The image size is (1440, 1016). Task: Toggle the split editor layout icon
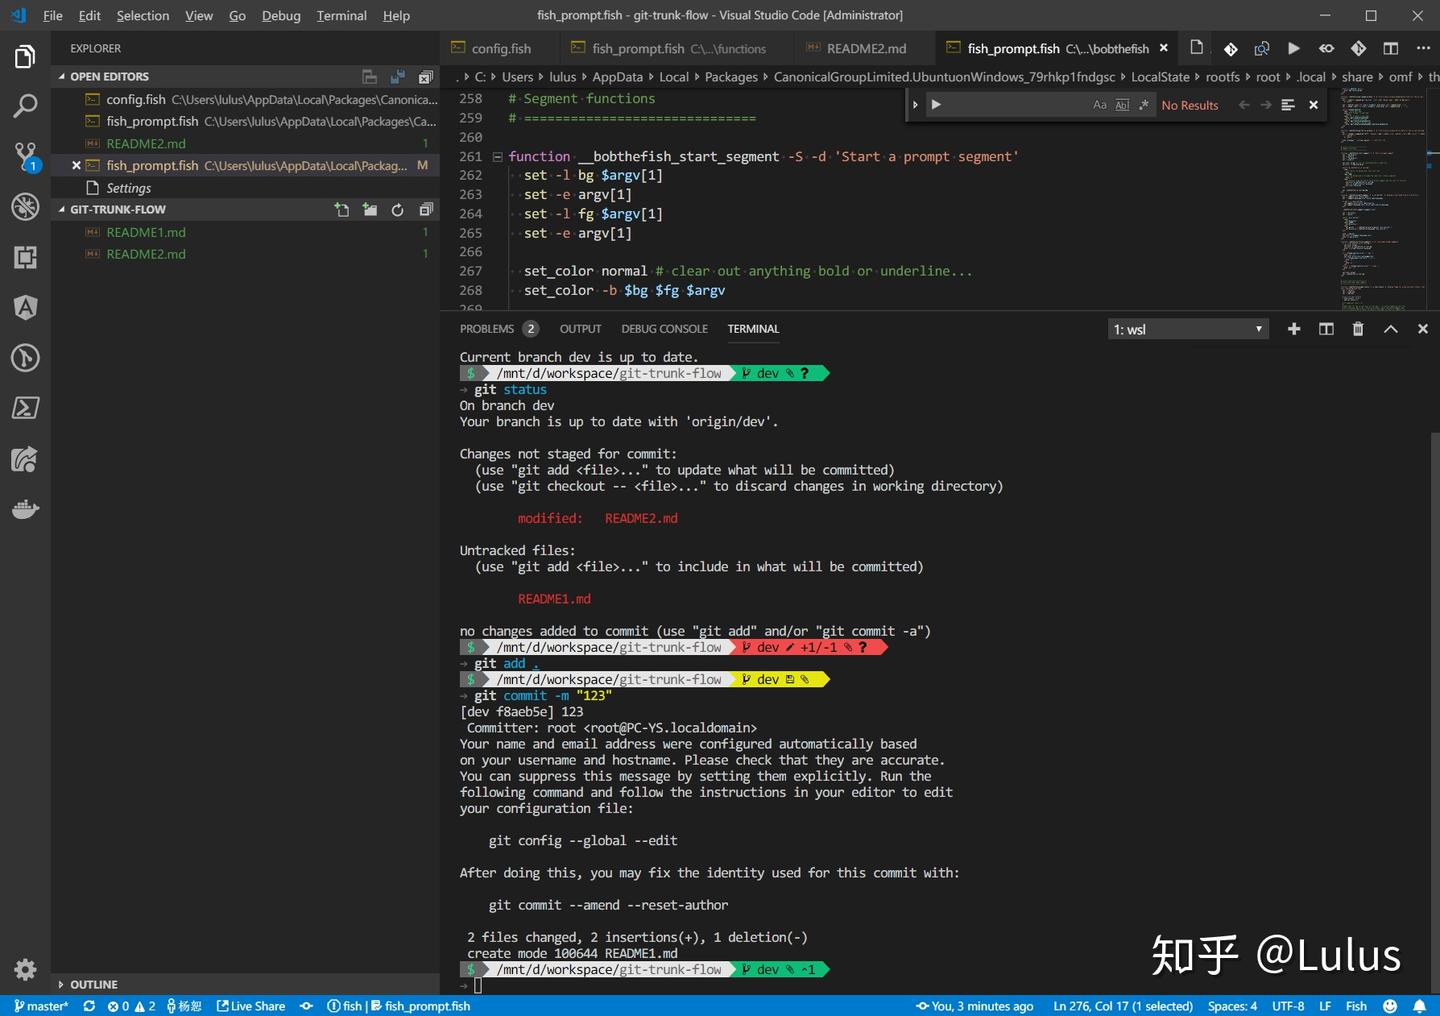click(x=1390, y=47)
